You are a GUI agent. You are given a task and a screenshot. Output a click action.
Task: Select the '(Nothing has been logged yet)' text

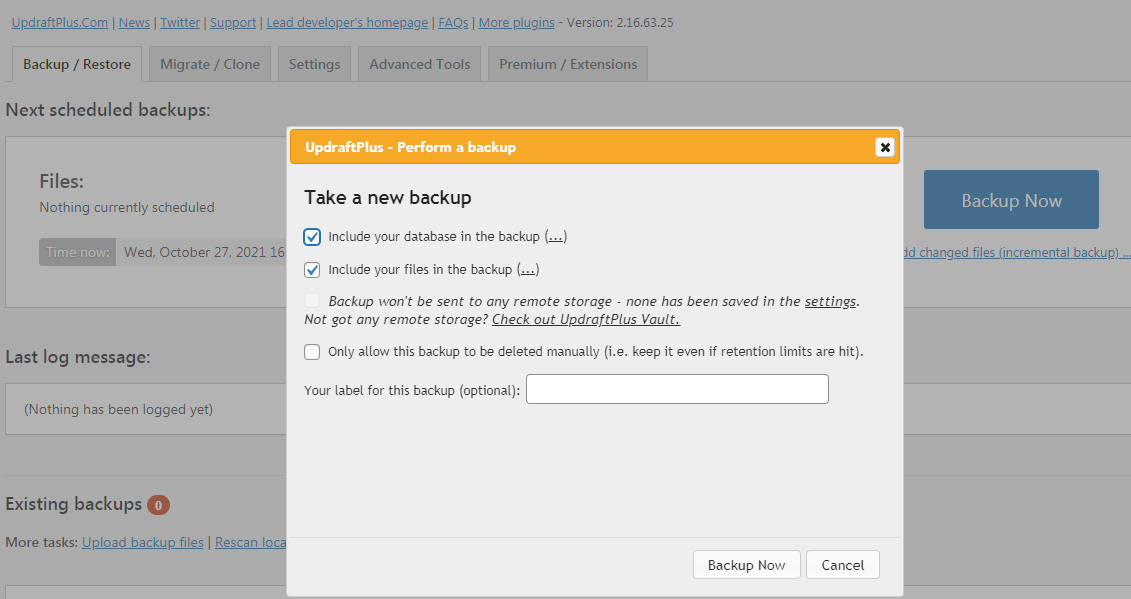[x=118, y=409]
